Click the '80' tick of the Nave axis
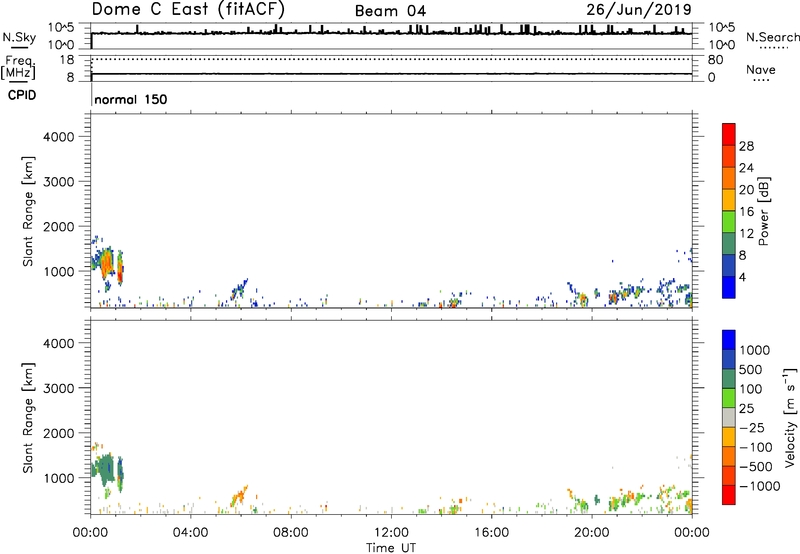 point(715,60)
